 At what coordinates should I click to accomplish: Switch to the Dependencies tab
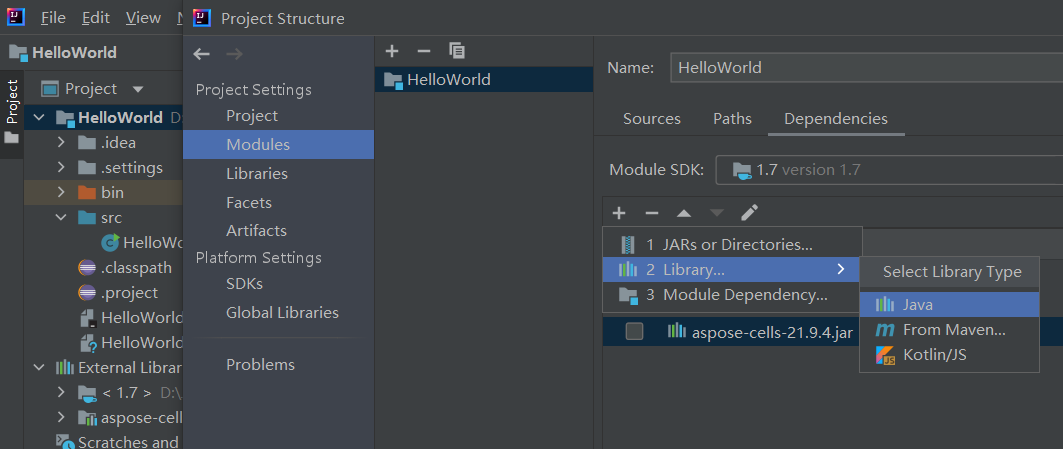836,119
